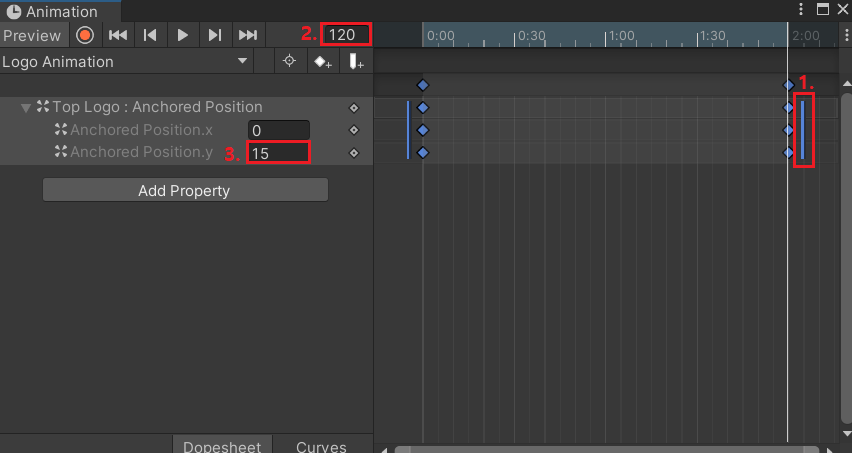Select Anchored Position.y keyframe at 0:00
The height and width of the screenshot is (453, 852).
tap(423, 153)
